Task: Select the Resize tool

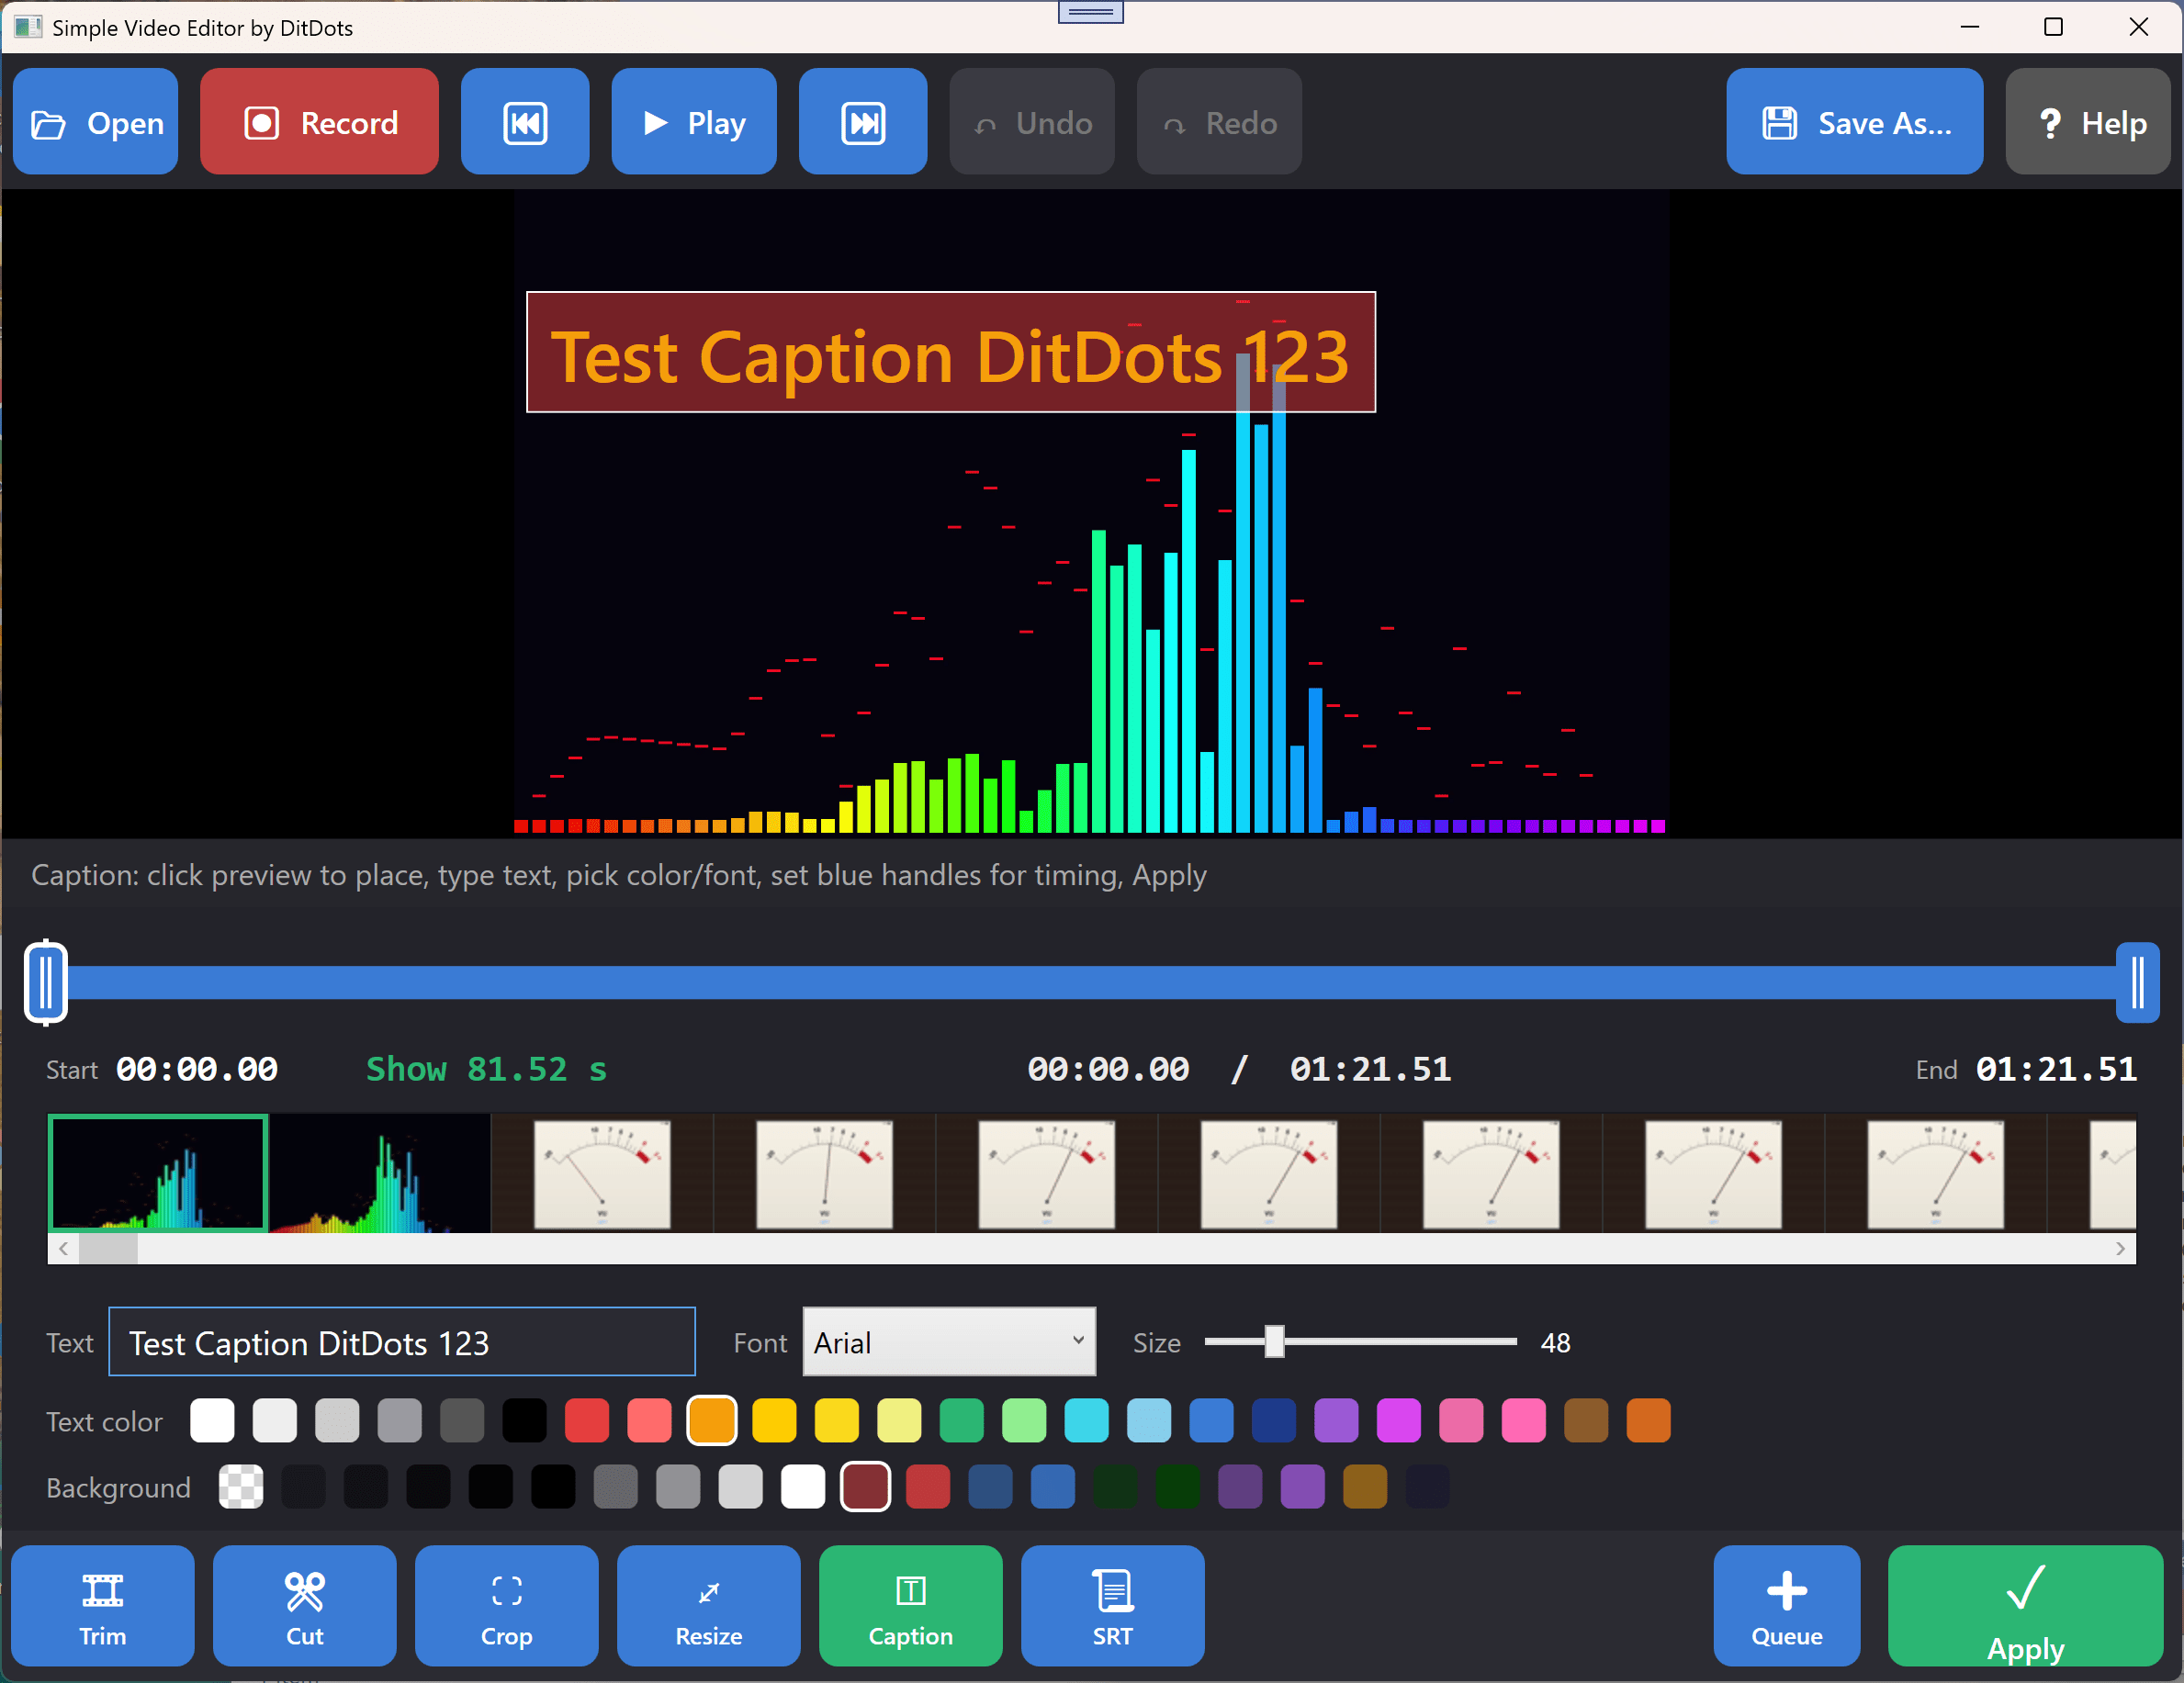Action: click(709, 1606)
